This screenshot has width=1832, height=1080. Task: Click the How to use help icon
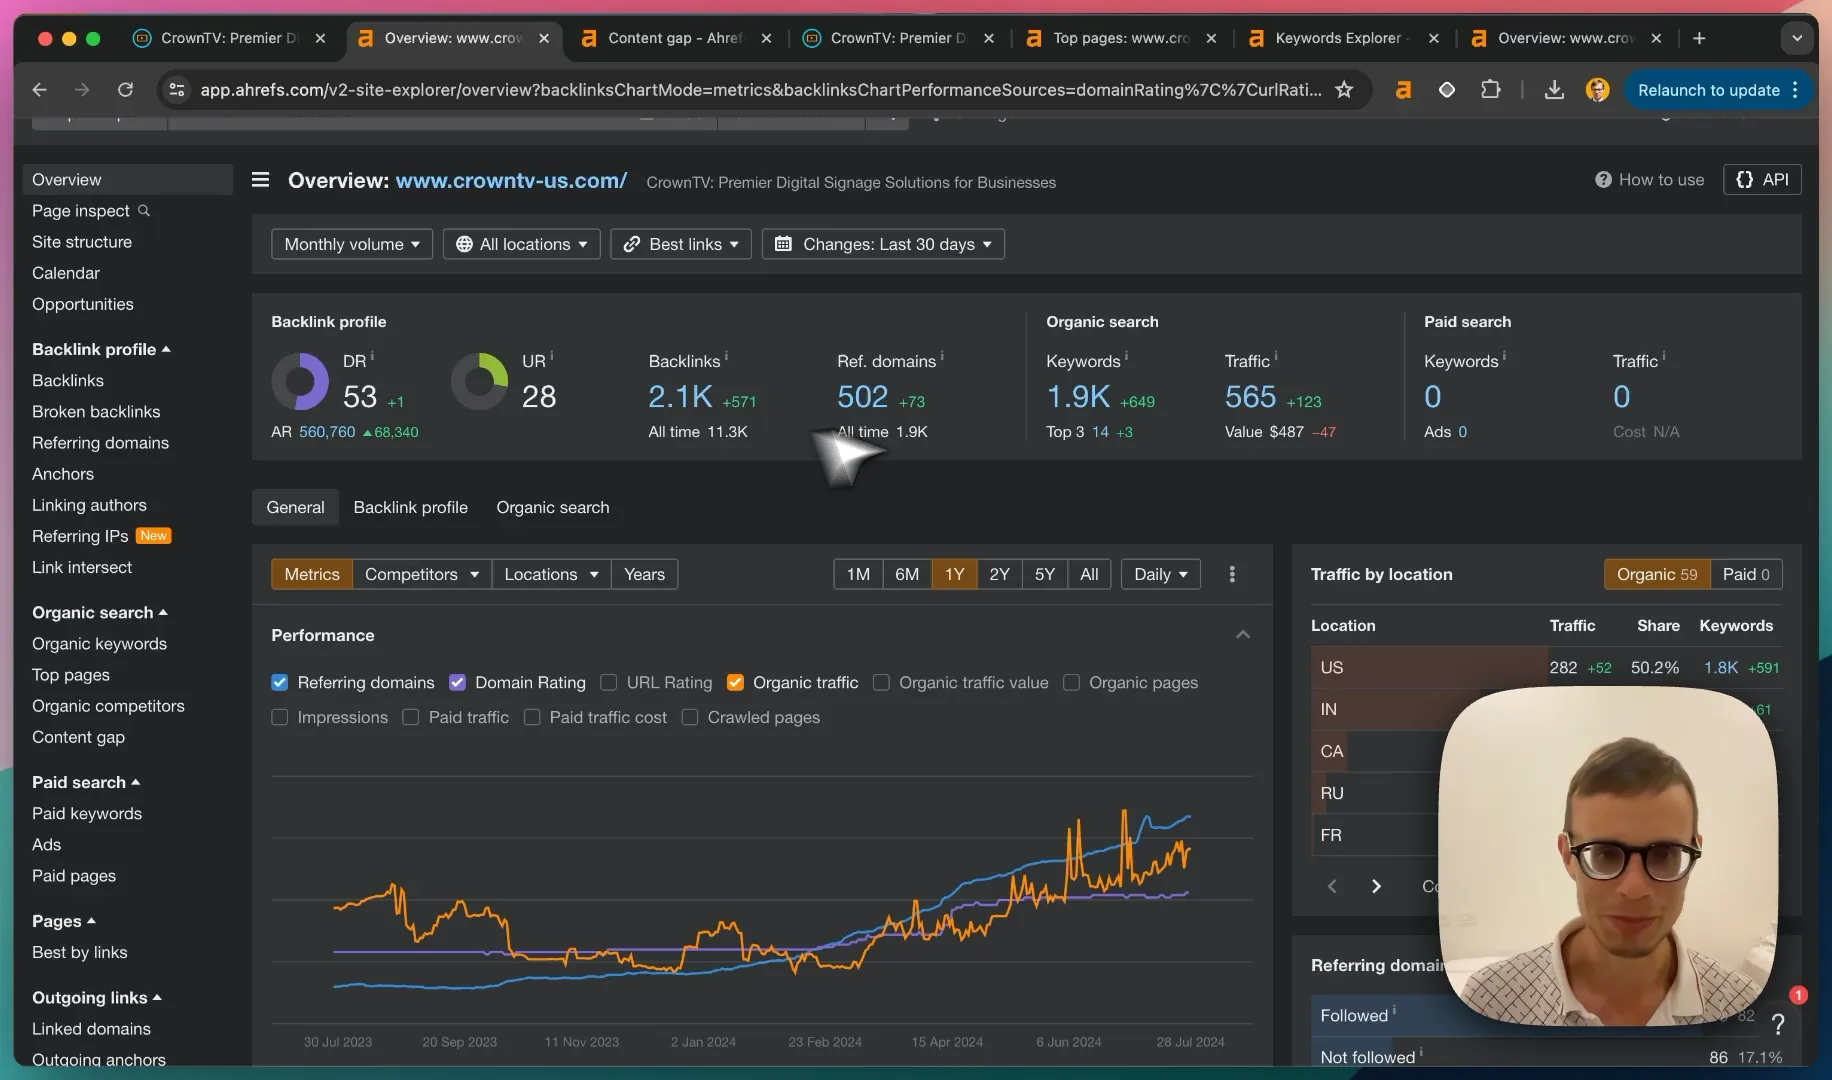1603,180
